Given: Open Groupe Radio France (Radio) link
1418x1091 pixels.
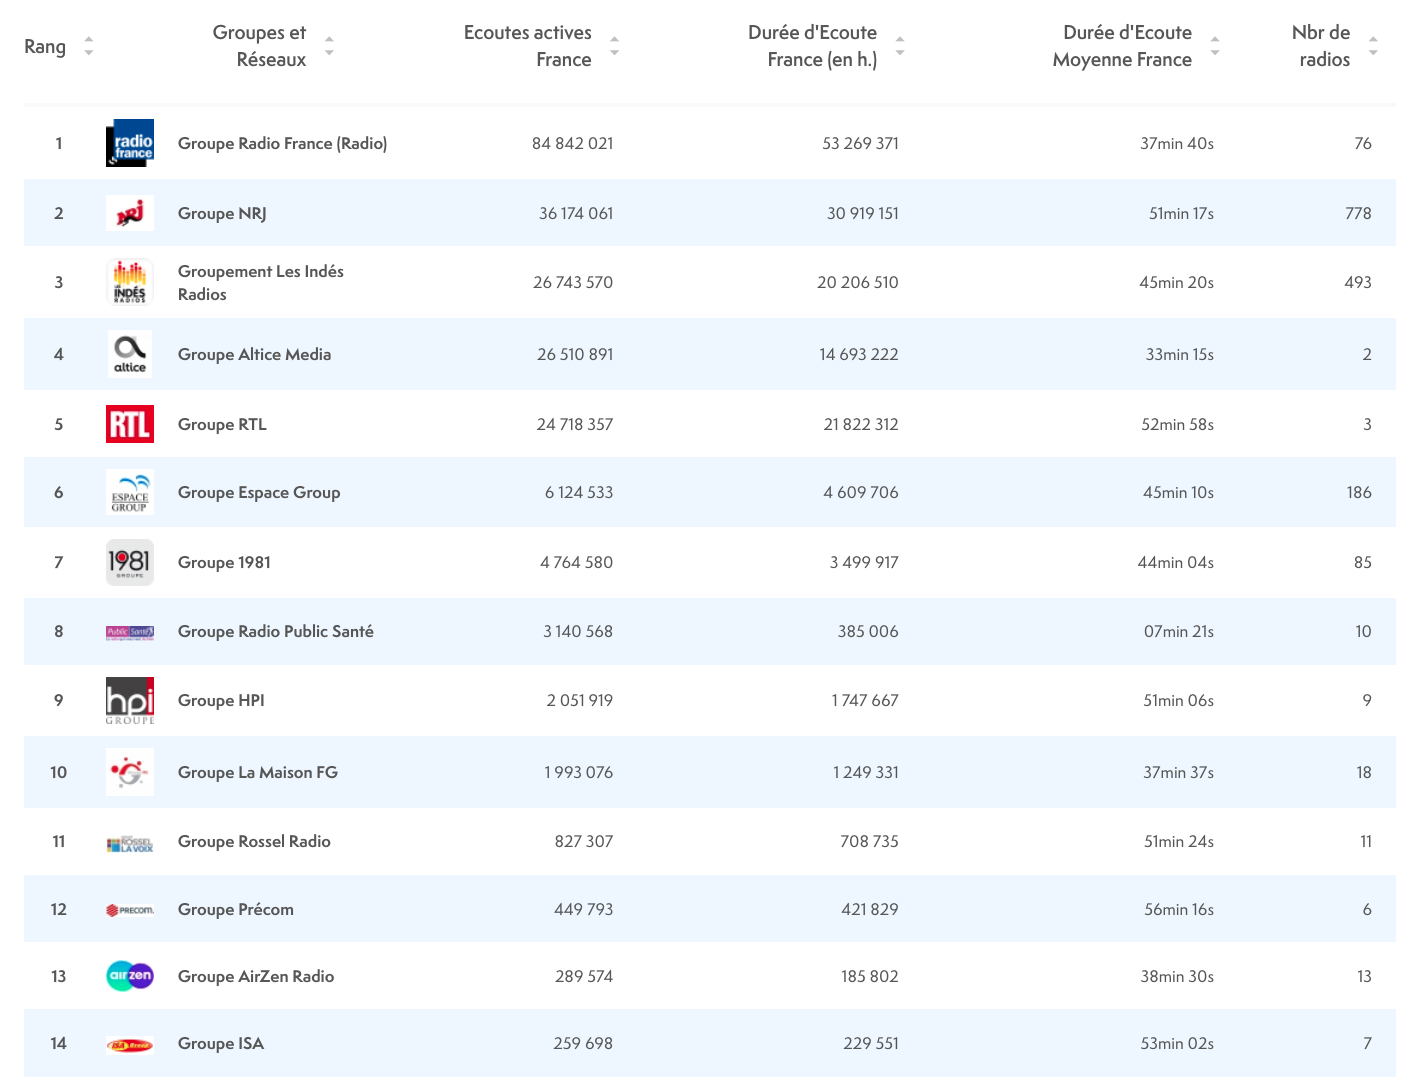Looking at the screenshot, I should click(282, 144).
